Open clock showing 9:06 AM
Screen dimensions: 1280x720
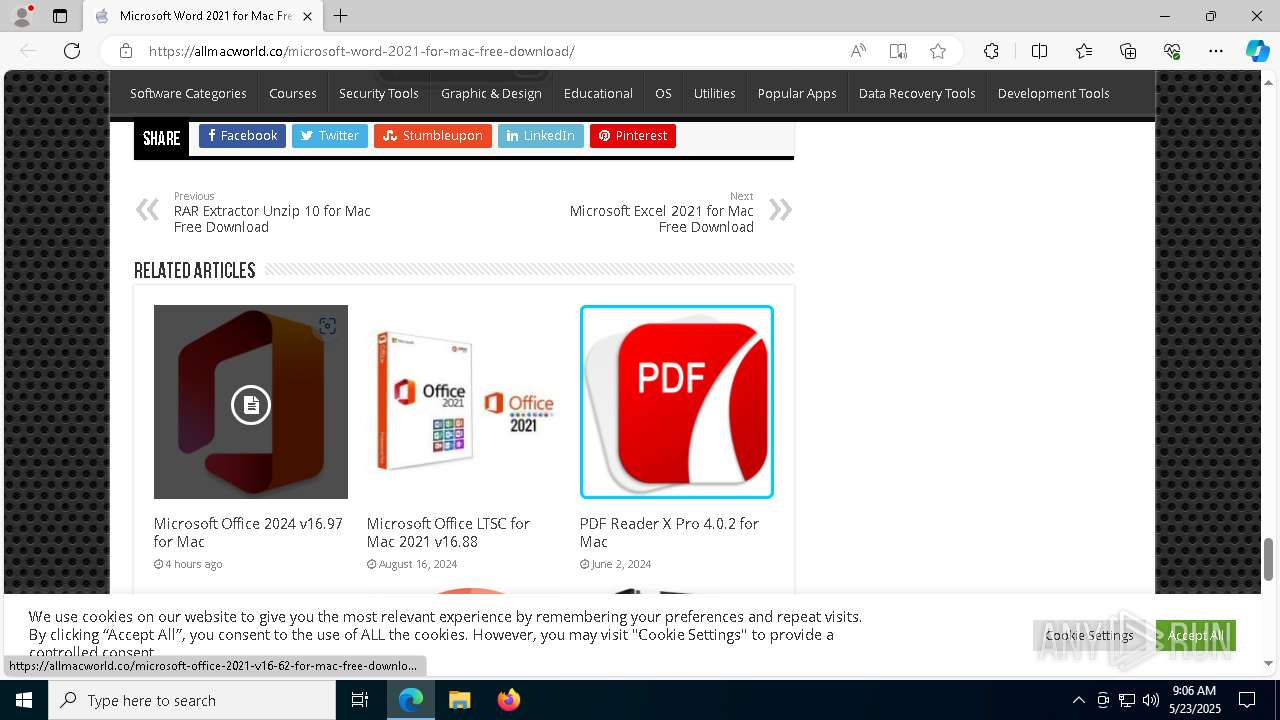coord(1194,700)
